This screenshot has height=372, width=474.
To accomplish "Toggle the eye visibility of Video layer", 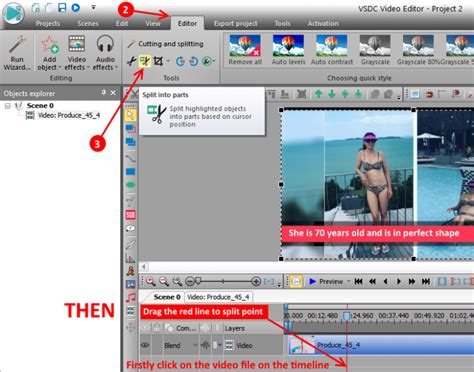I will tap(145, 345).
